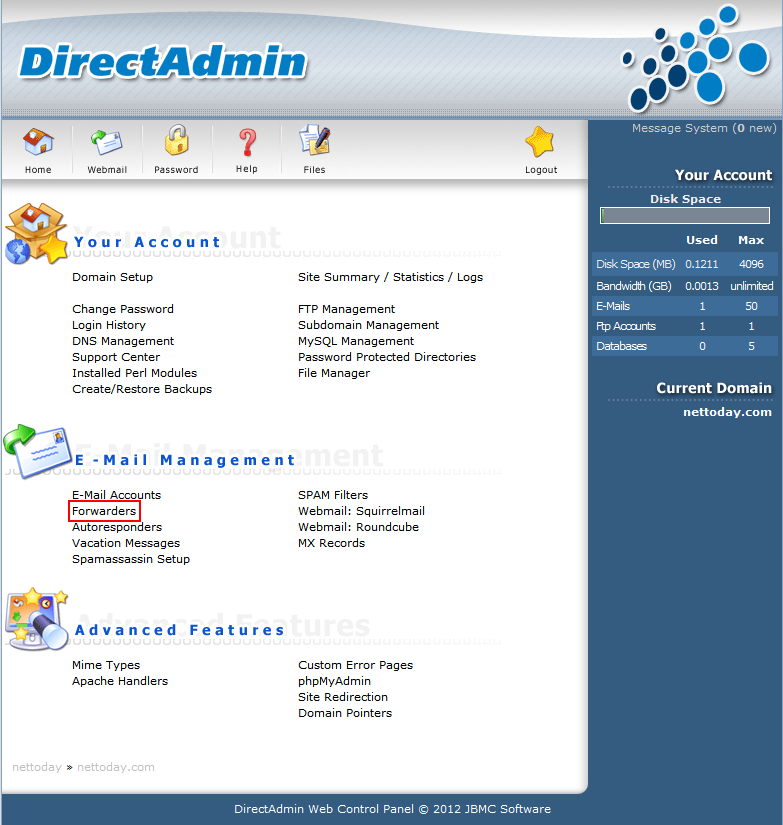Open E-Mail Accounts

tap(116, 495)
